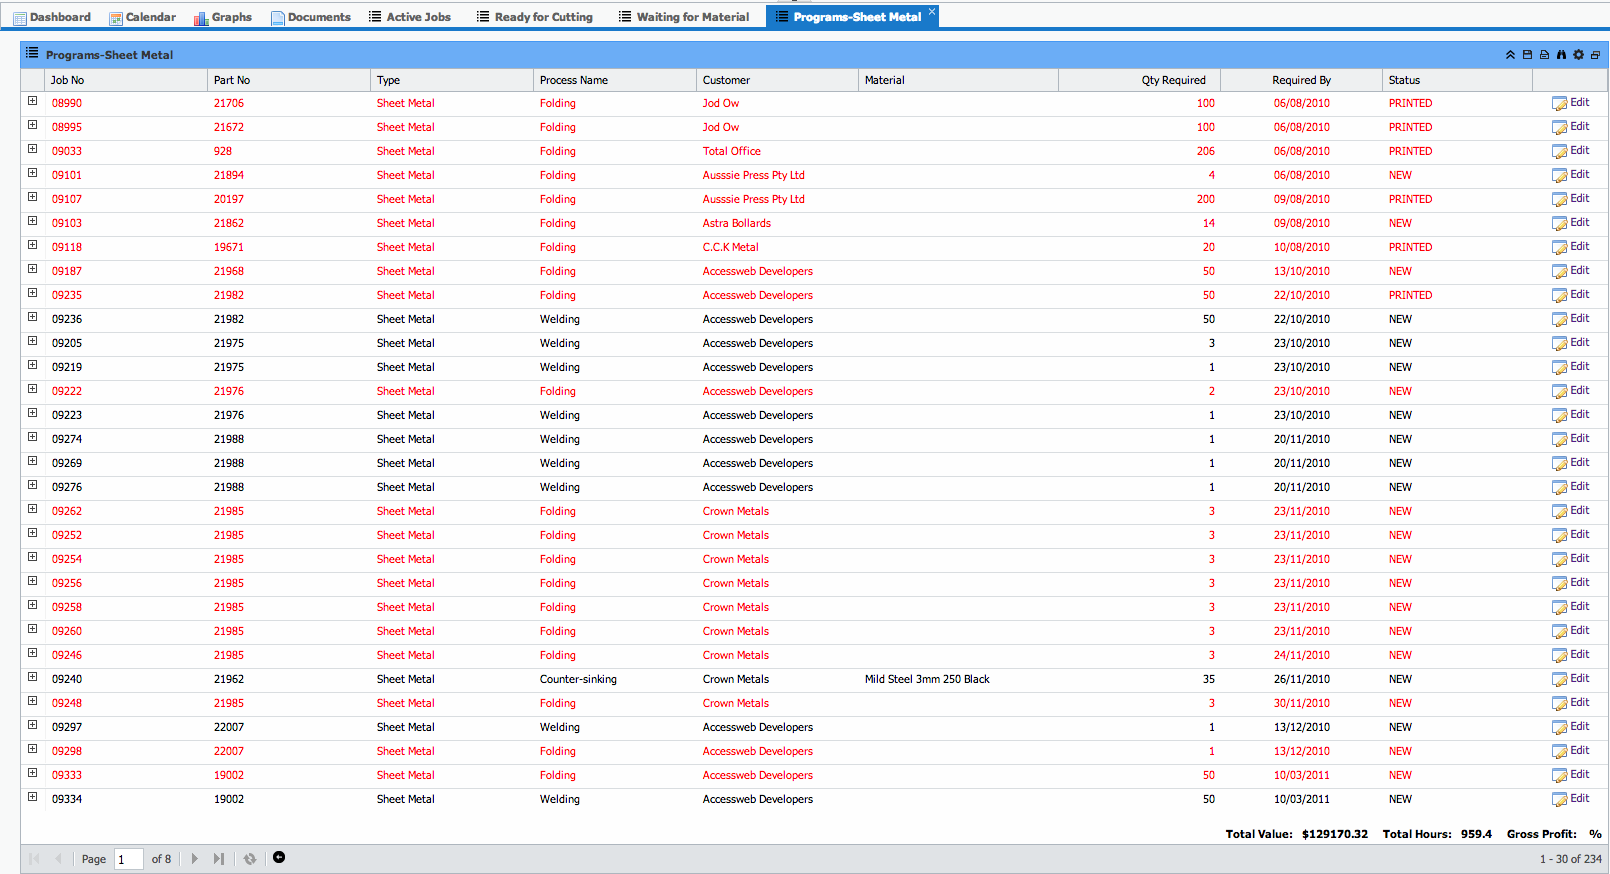Click the print icon in panel header

point(1544,55)
